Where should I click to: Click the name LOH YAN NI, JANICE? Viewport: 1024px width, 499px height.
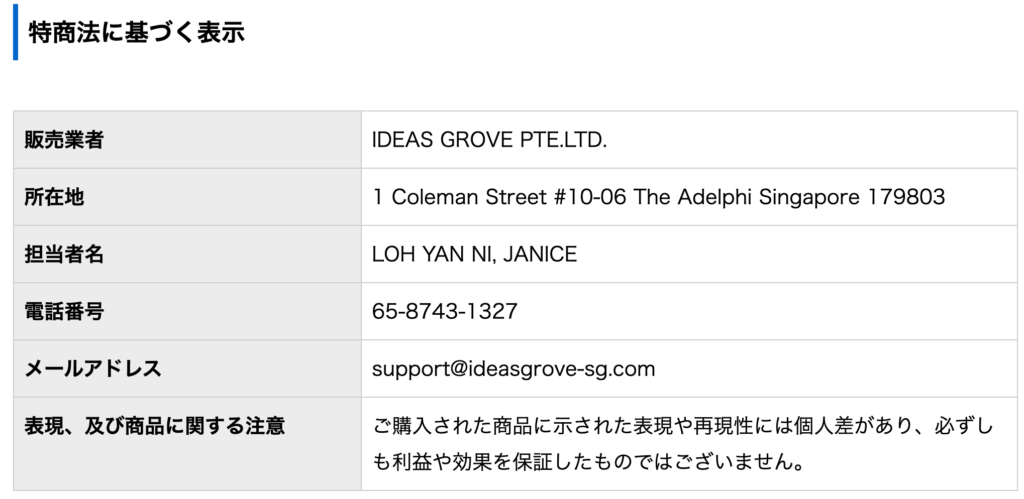pyautogui.click(x=475, y=254)
